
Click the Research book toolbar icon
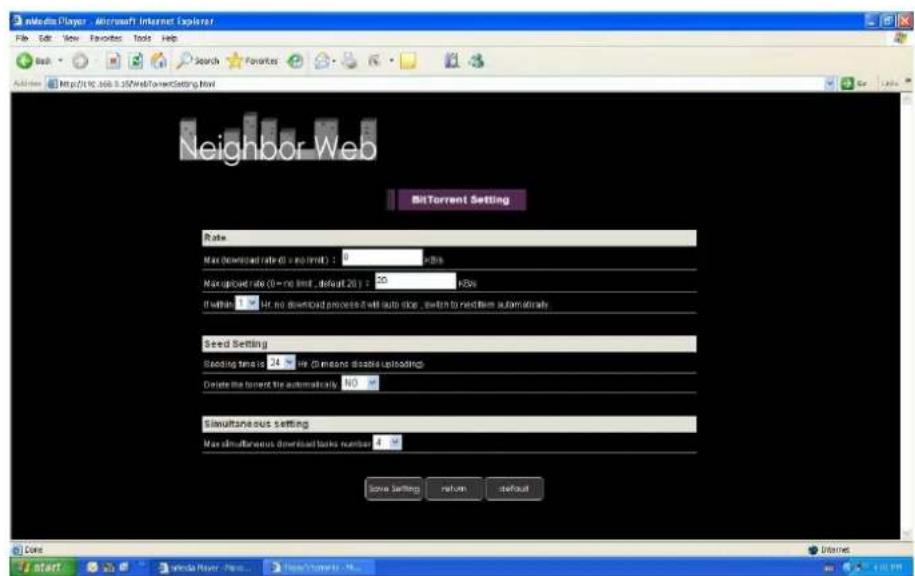coord(452,61)
